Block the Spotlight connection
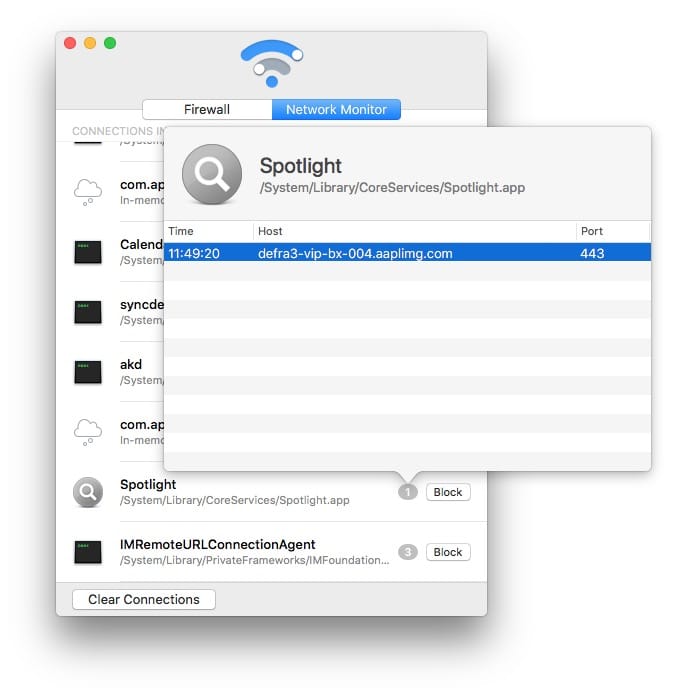Image resolution: width=681 pixels, height=696 pixels. pos(448,492)
